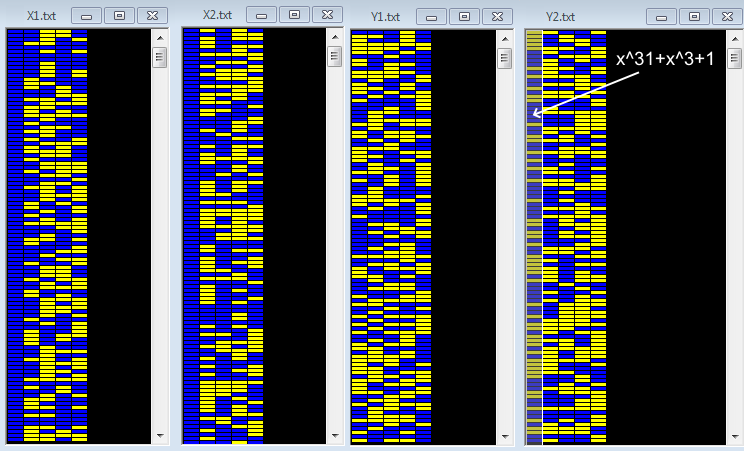Image resolution: width=744 pixels, height=451 pixels.
Task: Click scroll down arrow in Y1.txt window
Action: pos(505,436)
